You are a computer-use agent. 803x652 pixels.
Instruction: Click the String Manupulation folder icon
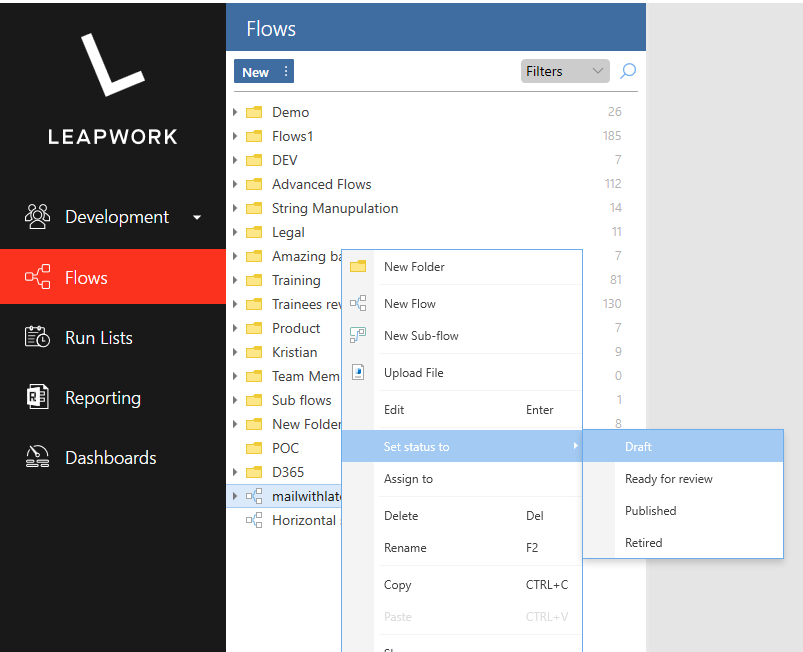[x=254, y=208]
